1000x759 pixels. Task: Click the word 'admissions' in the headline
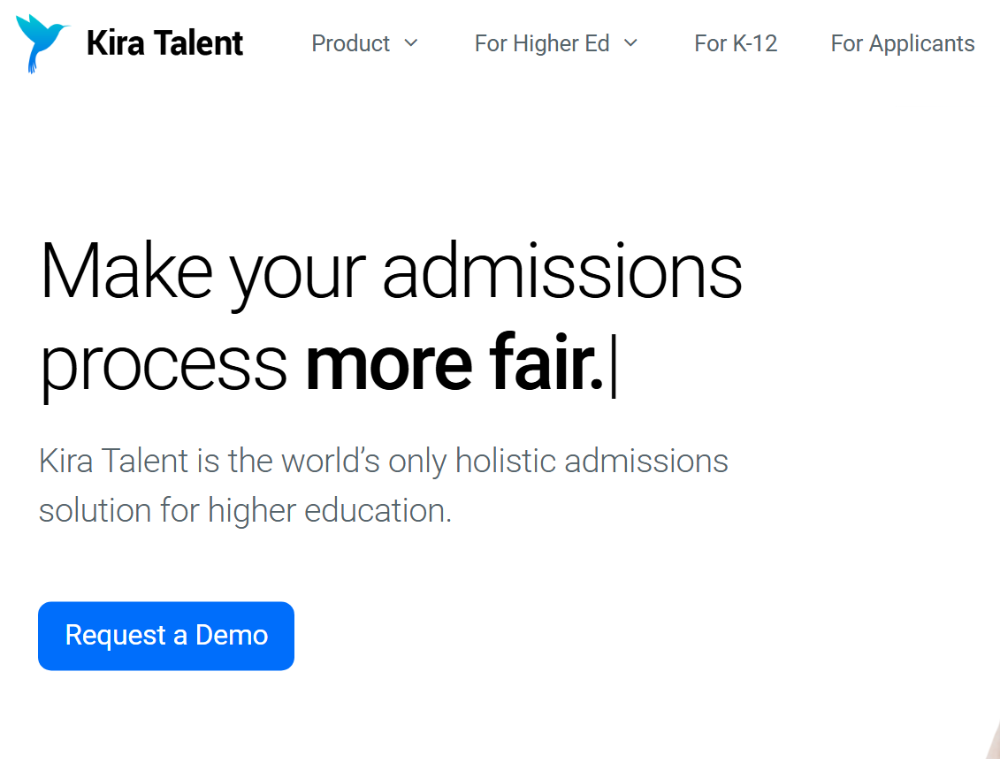(562, 270)
